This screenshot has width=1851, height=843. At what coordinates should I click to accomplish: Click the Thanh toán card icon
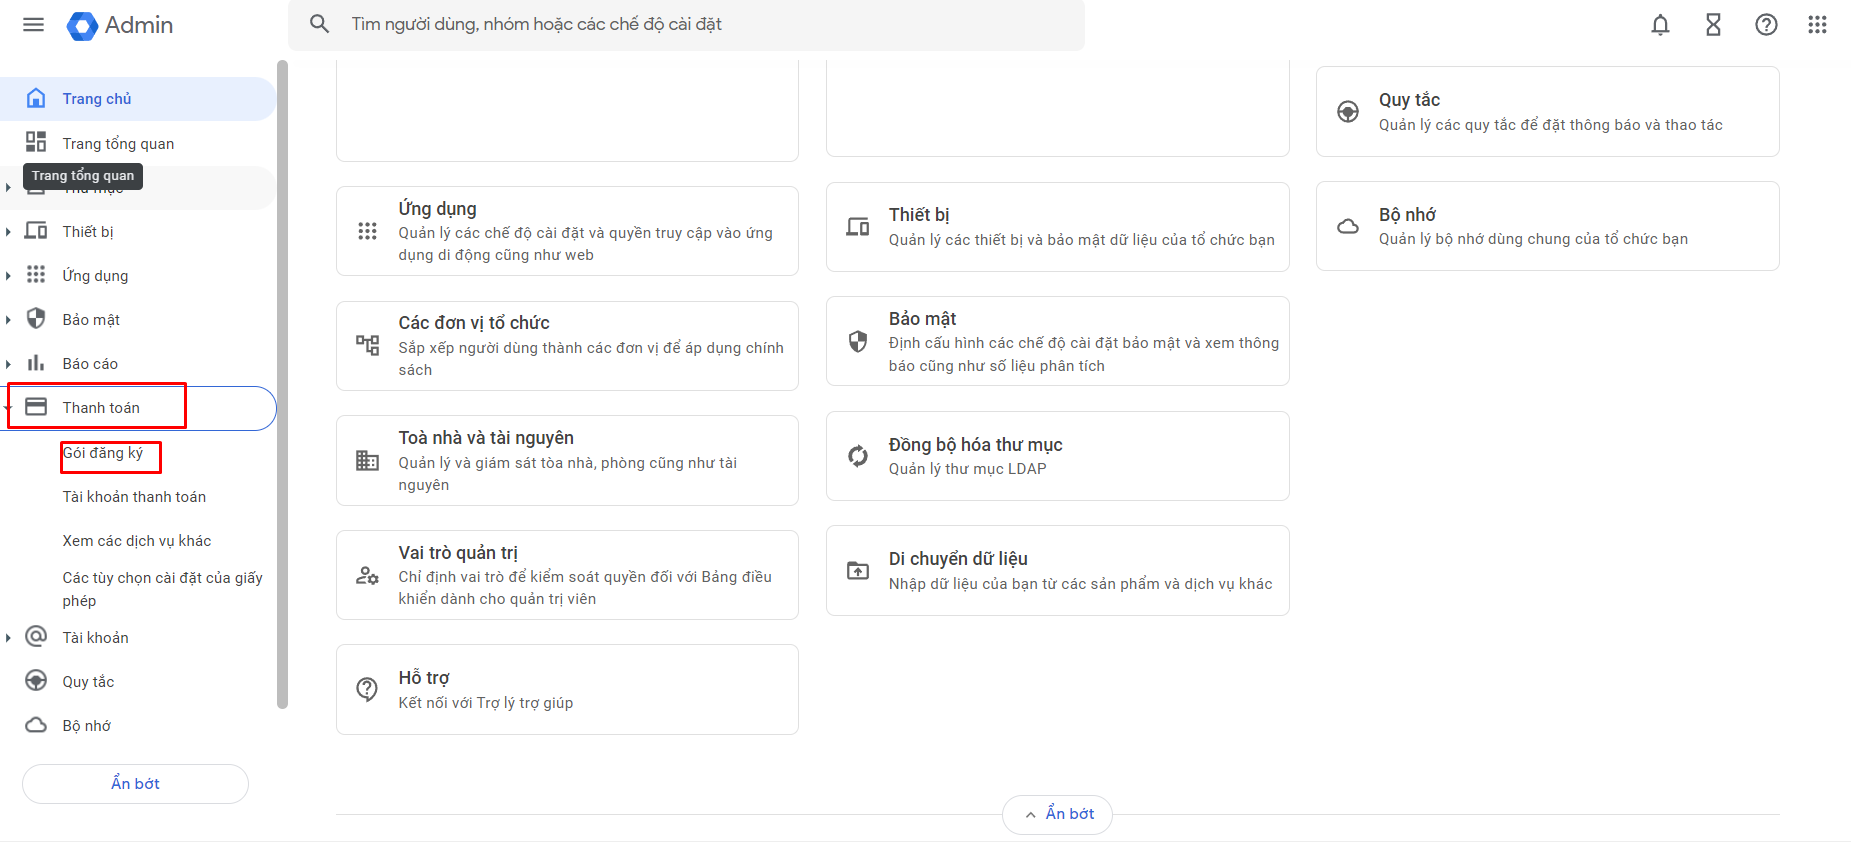[x=36, y=406]
